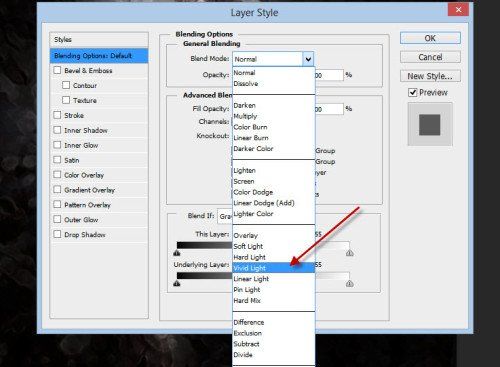
Task: Choose Difference blend mode
Action: coord(274,322)
